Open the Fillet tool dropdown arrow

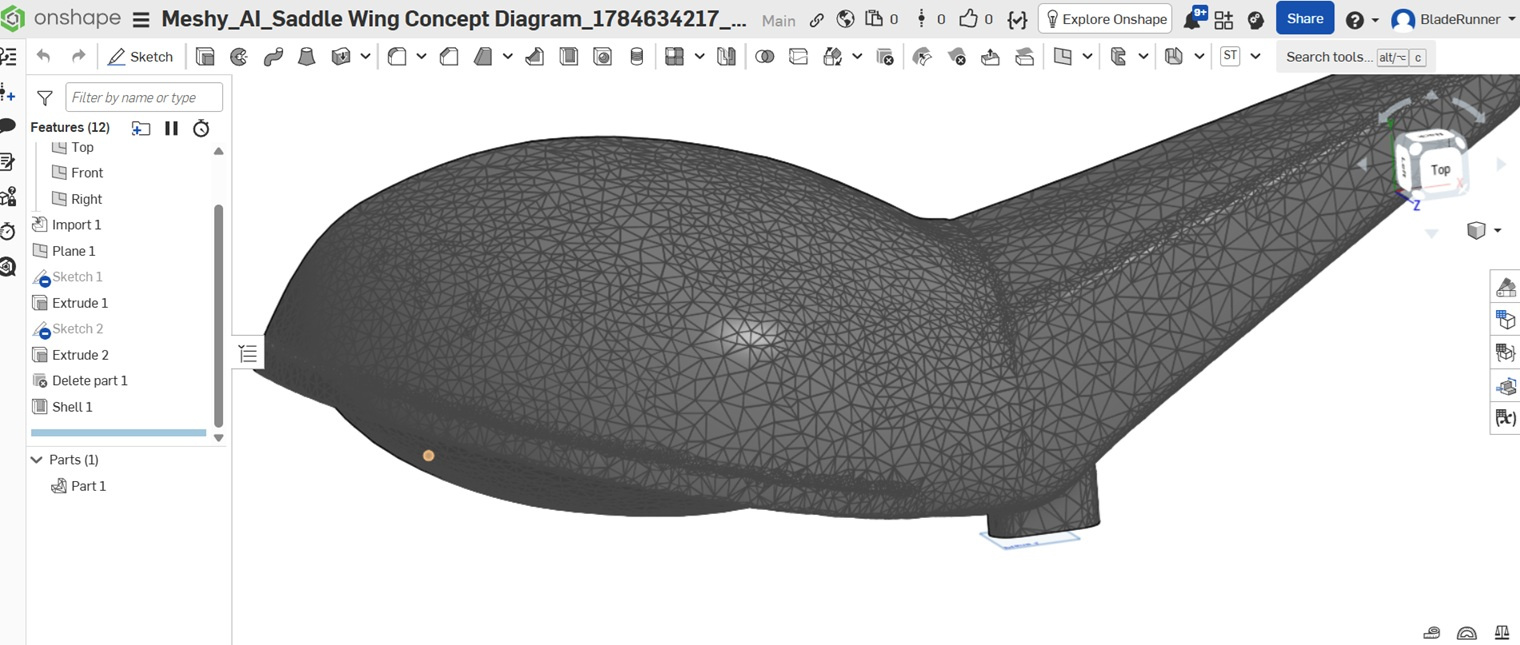click(x=421, y=57)
